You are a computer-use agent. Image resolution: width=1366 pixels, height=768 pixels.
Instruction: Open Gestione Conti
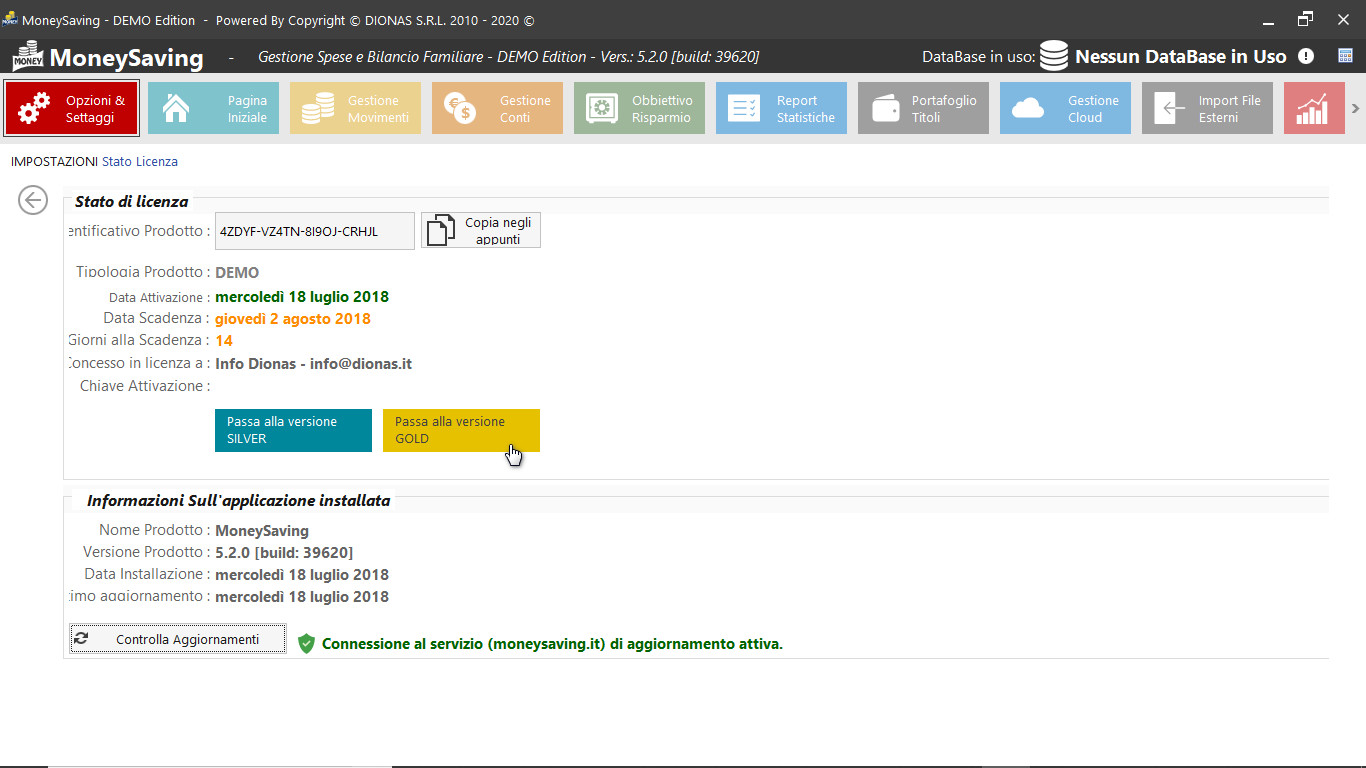point(497,108)
